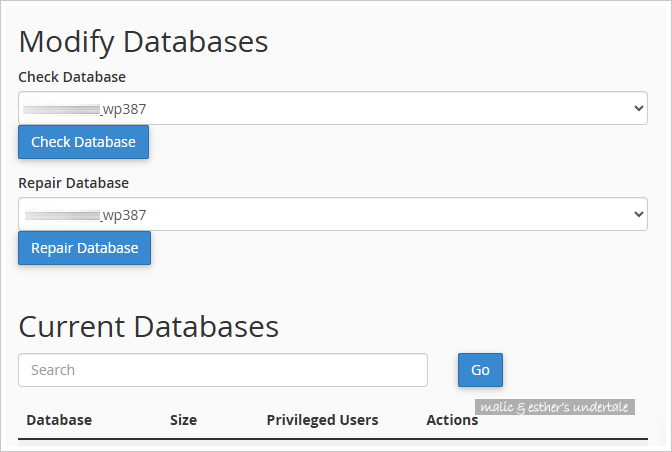Click the arrow on Repair Database select
Viewport: 672px width, 452px height.
(x=639, y=214)
